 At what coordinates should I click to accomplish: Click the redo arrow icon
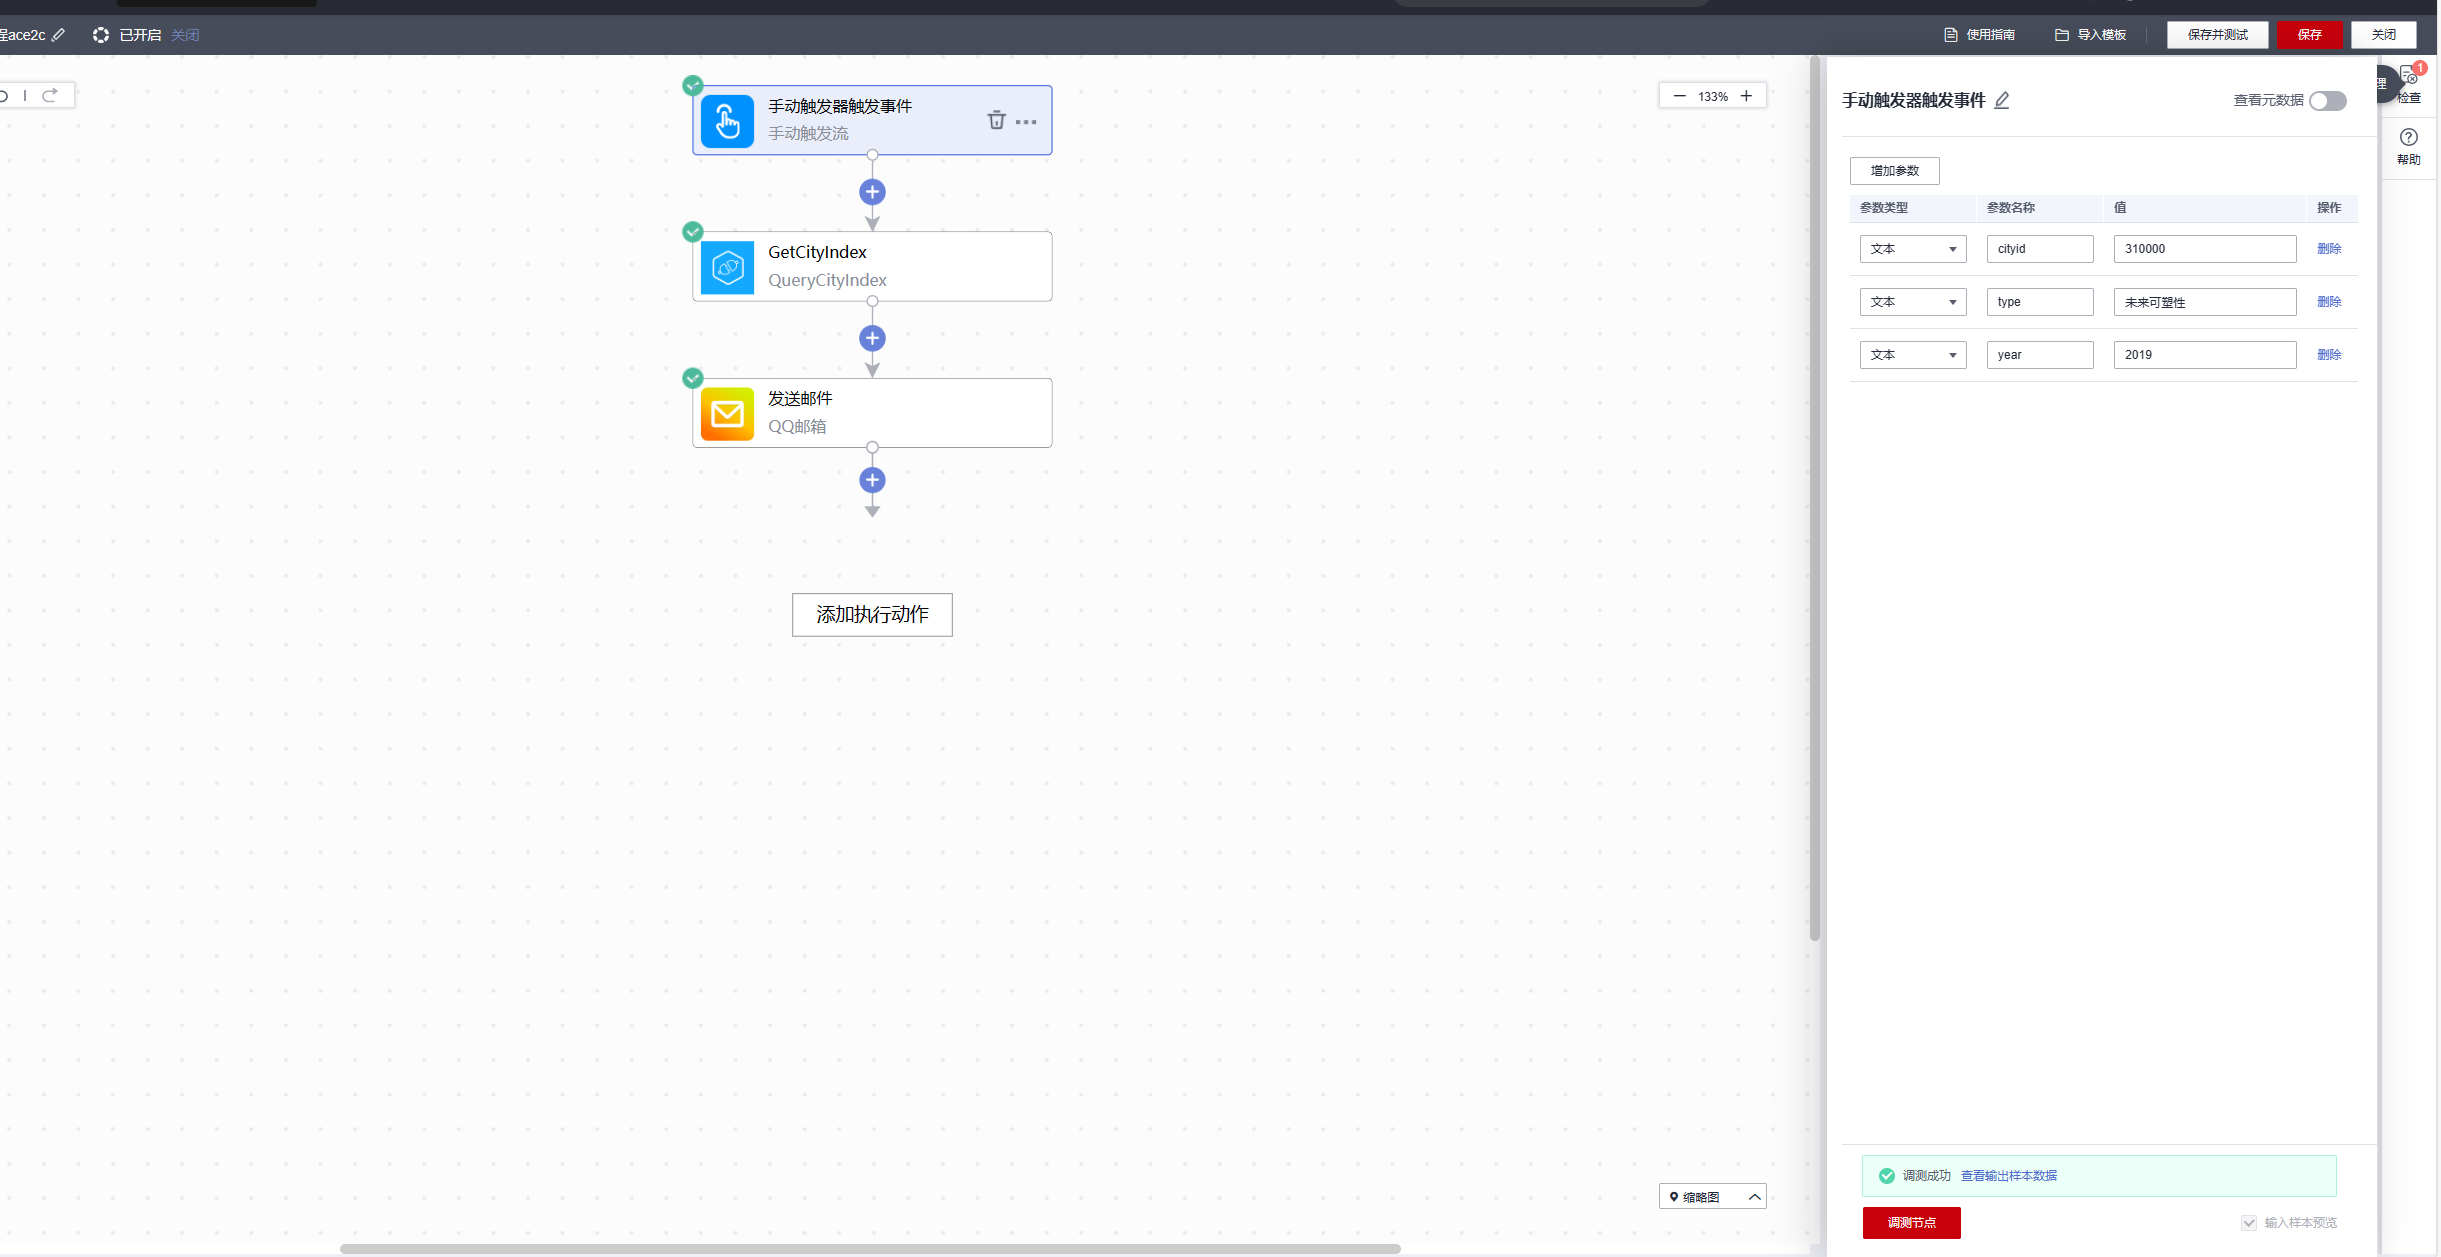click(x=50, y=95)
